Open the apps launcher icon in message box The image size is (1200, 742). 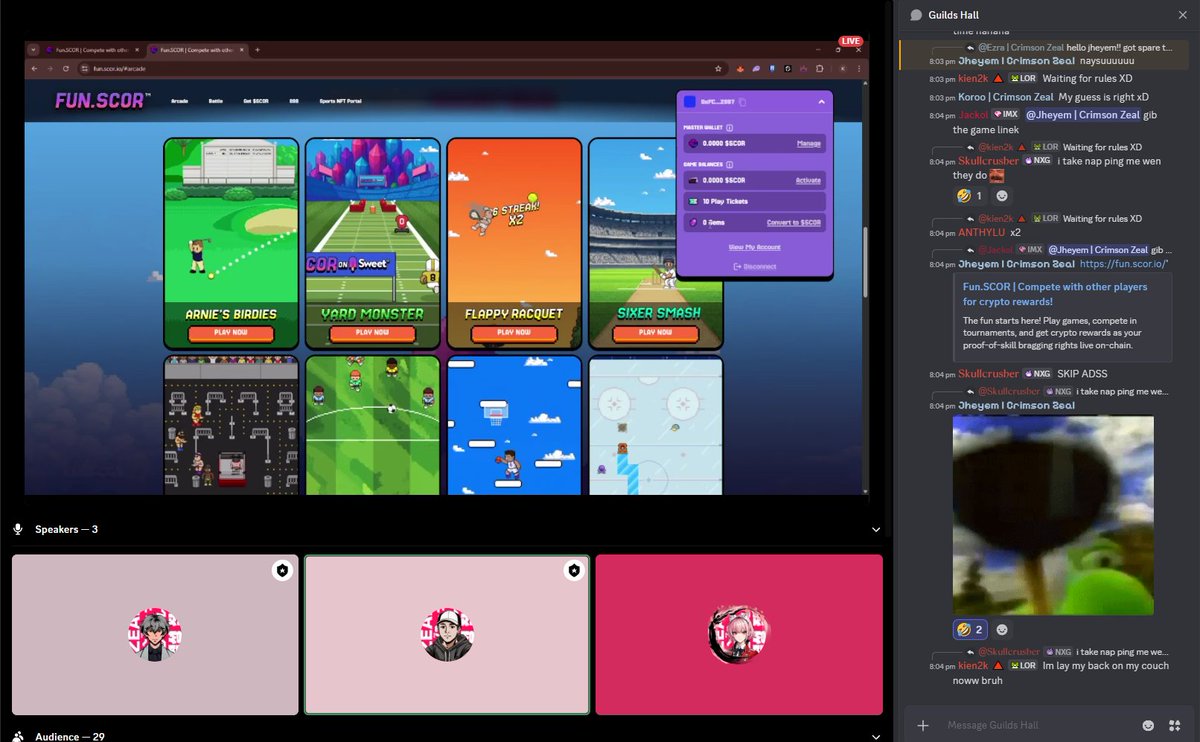[1173, 725]
